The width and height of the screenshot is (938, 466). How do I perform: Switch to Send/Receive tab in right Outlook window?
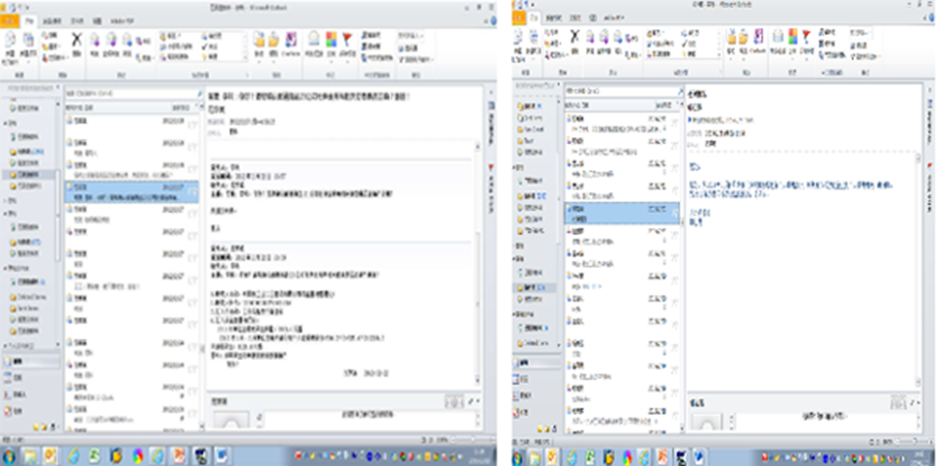pos(556,19)
